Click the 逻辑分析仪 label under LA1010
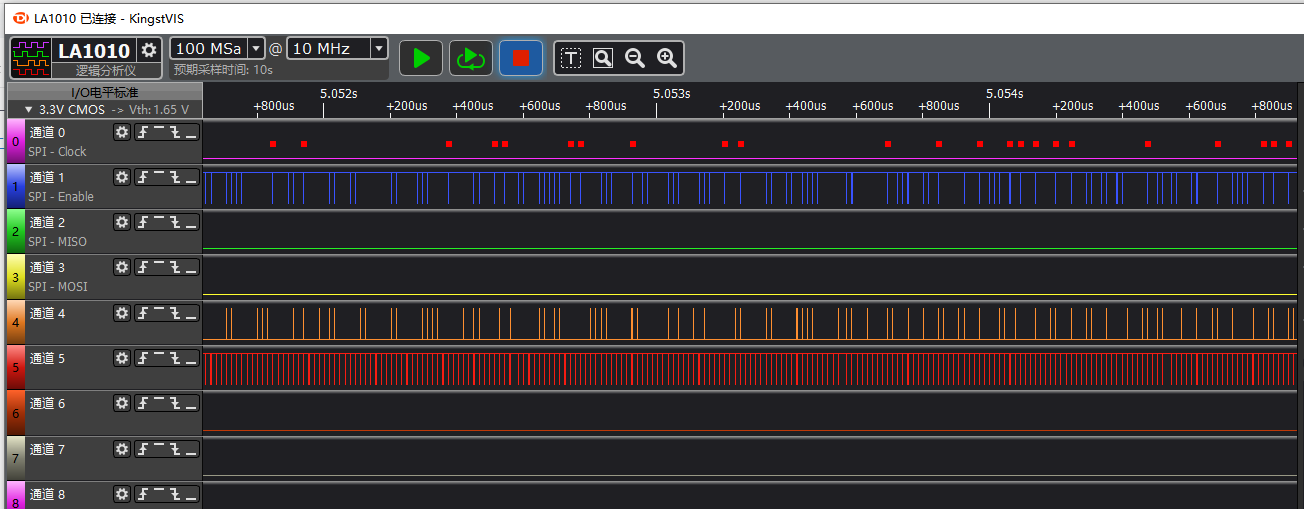Image resolution: width=1304 pixels, height=509 pixels. (x=105, y=71)
